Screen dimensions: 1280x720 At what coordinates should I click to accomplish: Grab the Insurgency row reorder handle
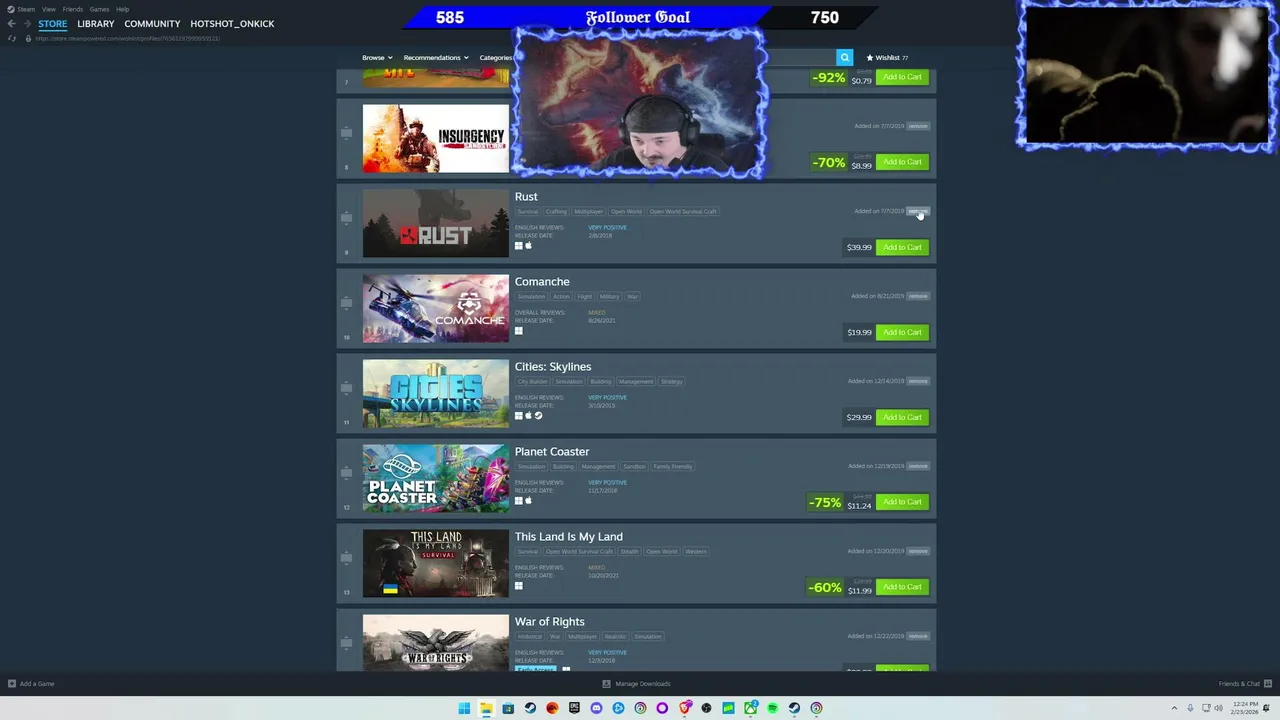346,132
